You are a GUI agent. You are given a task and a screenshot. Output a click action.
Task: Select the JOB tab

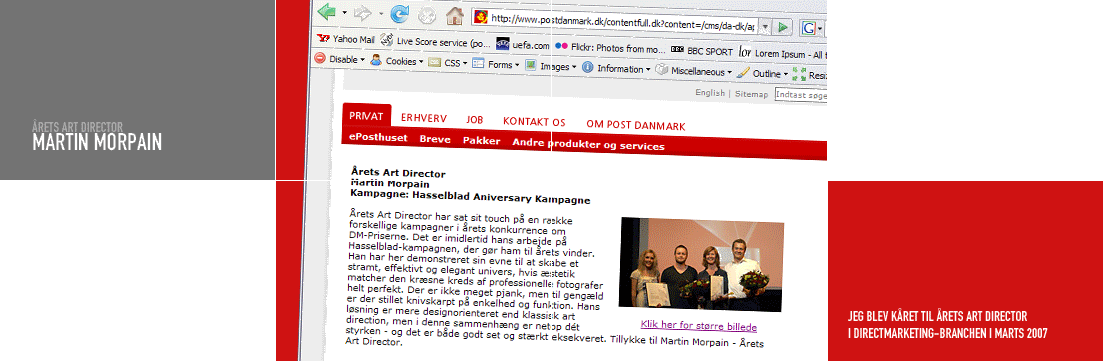tap(475, 120)
